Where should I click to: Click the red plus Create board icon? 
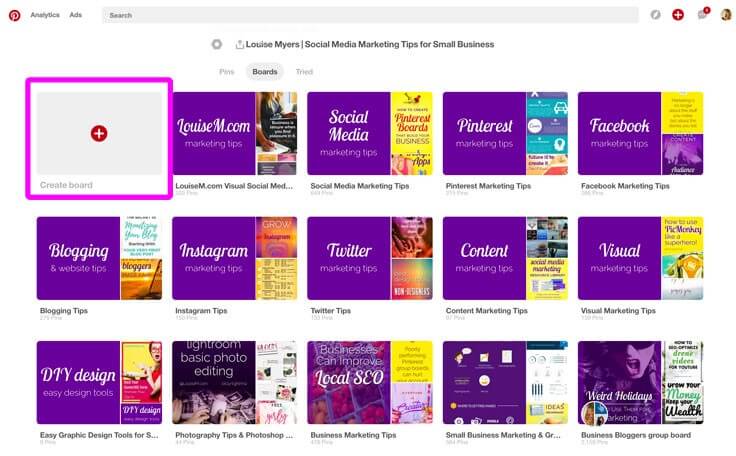click(99, 133)
